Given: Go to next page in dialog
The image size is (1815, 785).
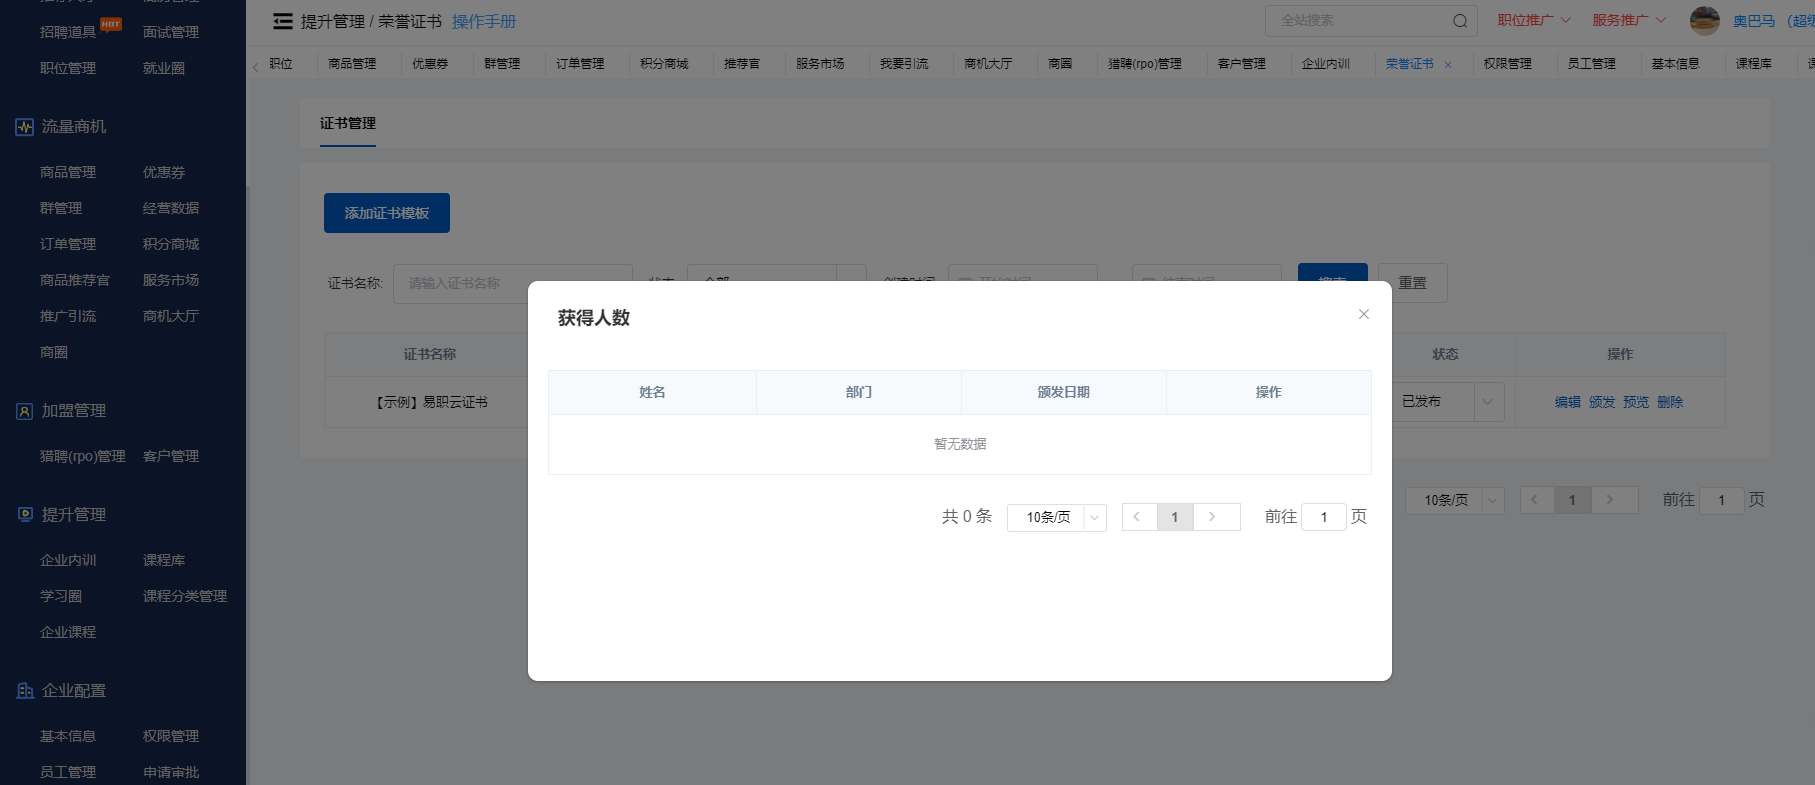Looking at the screenshot, I should pos(1212,517).
